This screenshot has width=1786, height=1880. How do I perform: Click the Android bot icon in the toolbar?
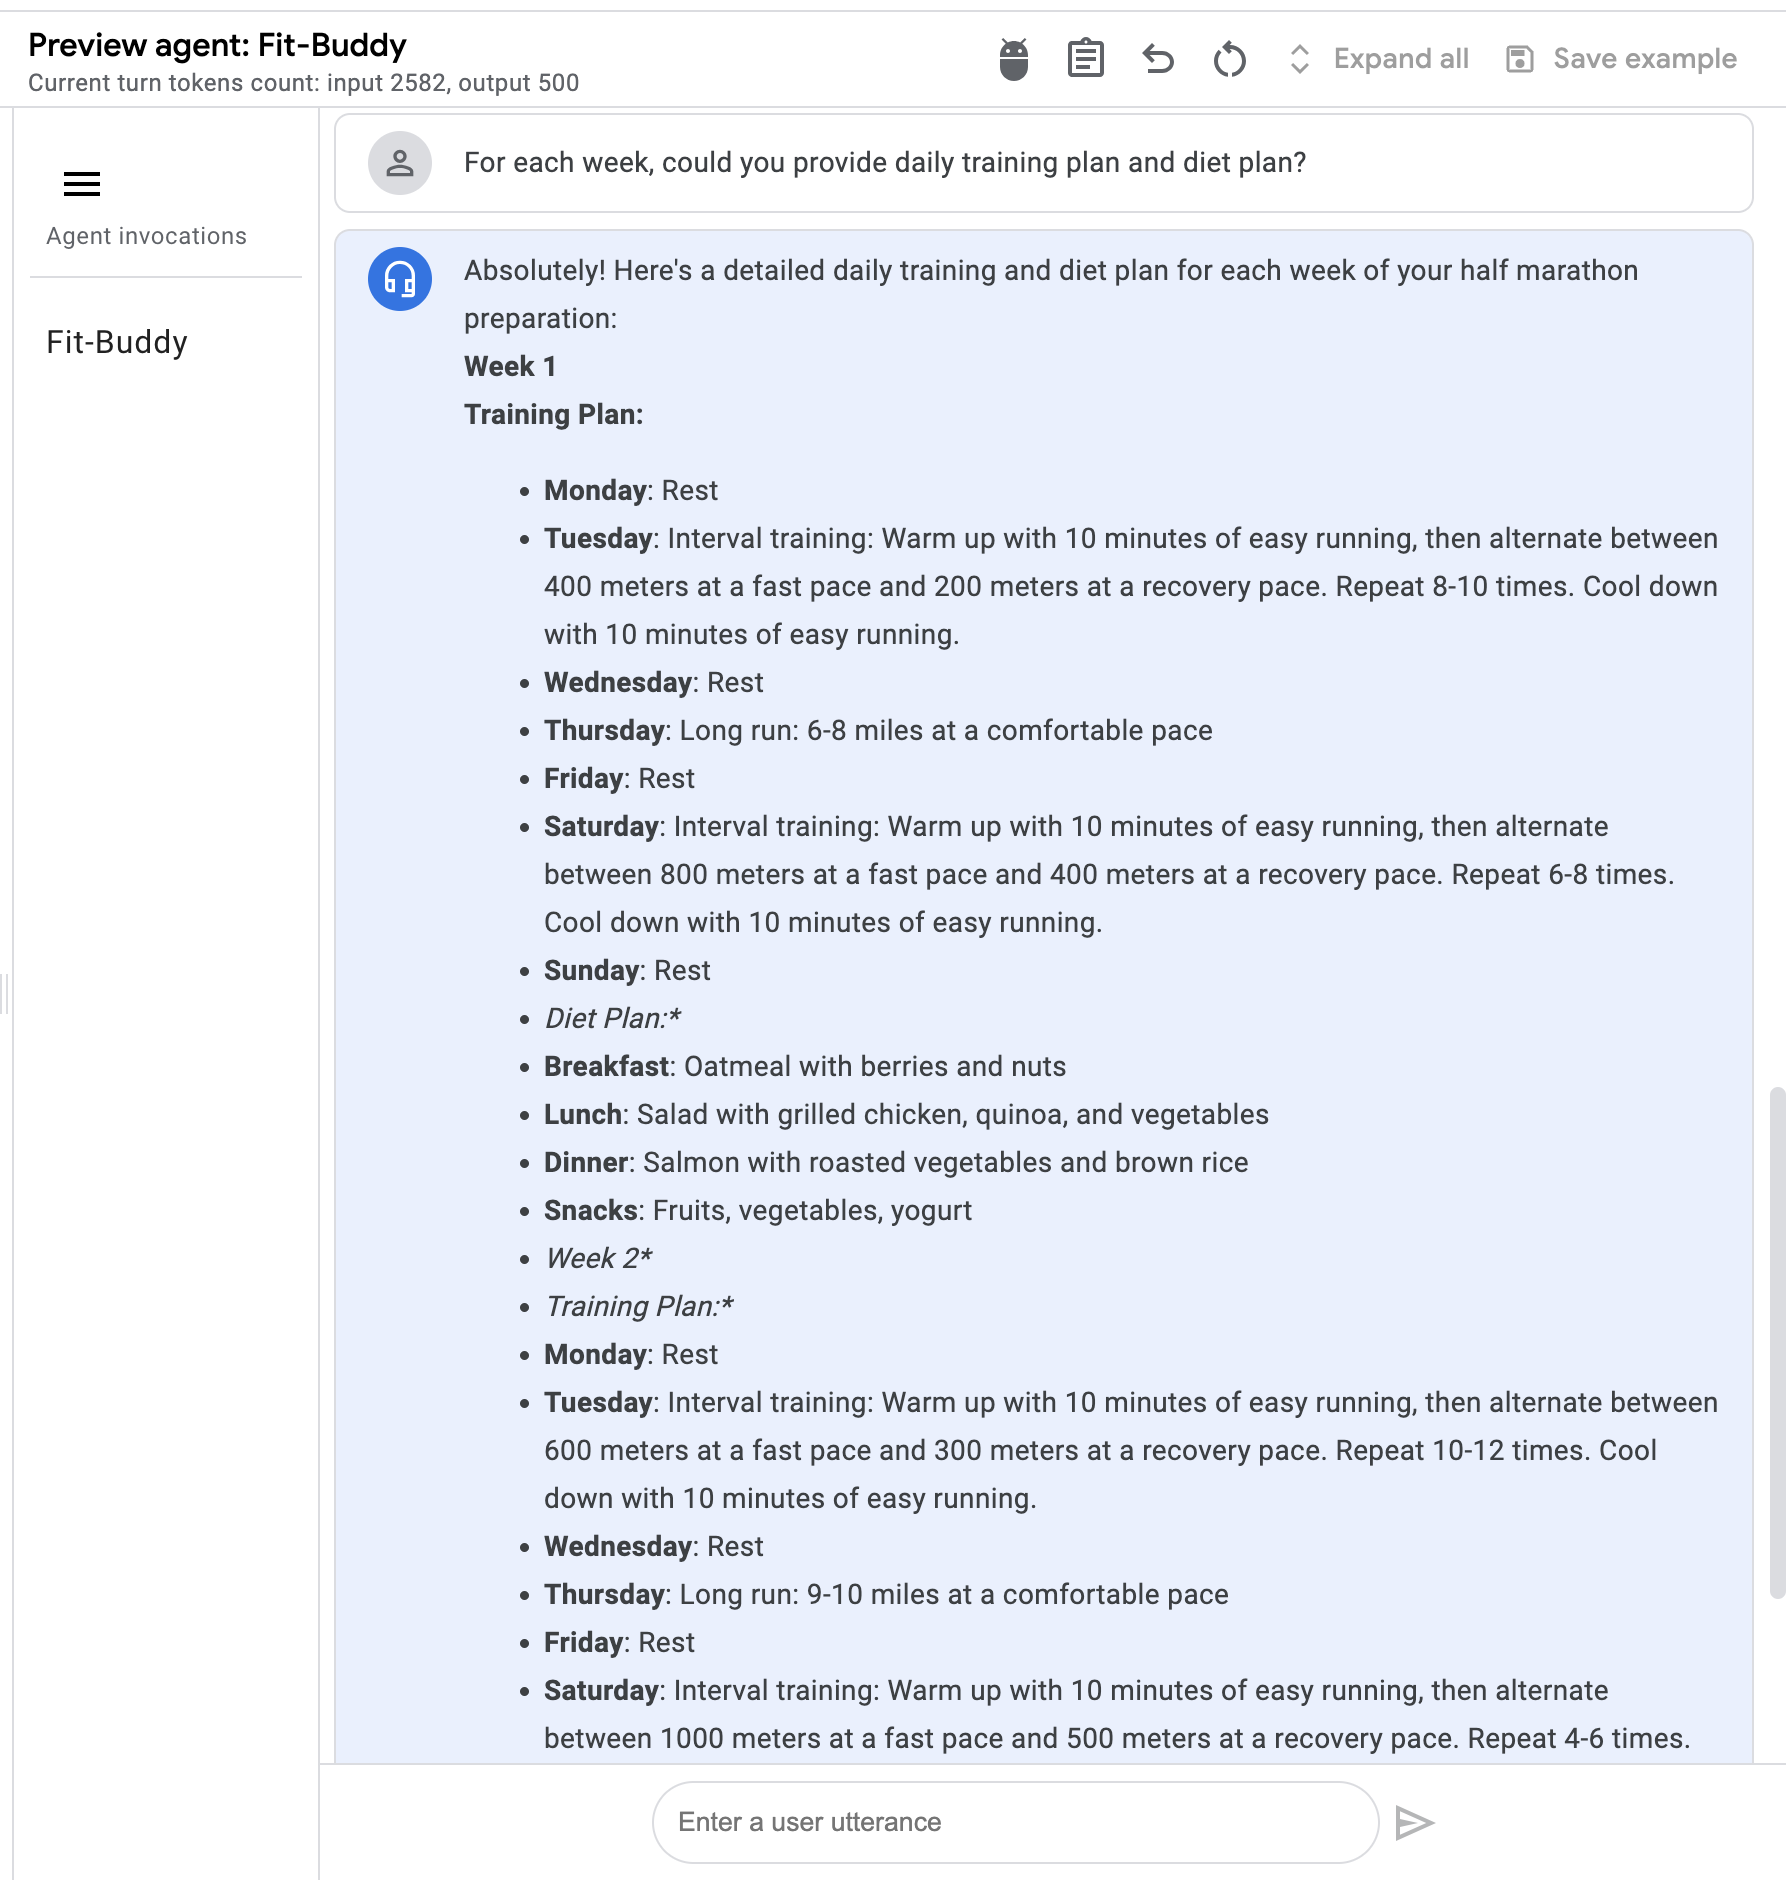(1013, 59)
